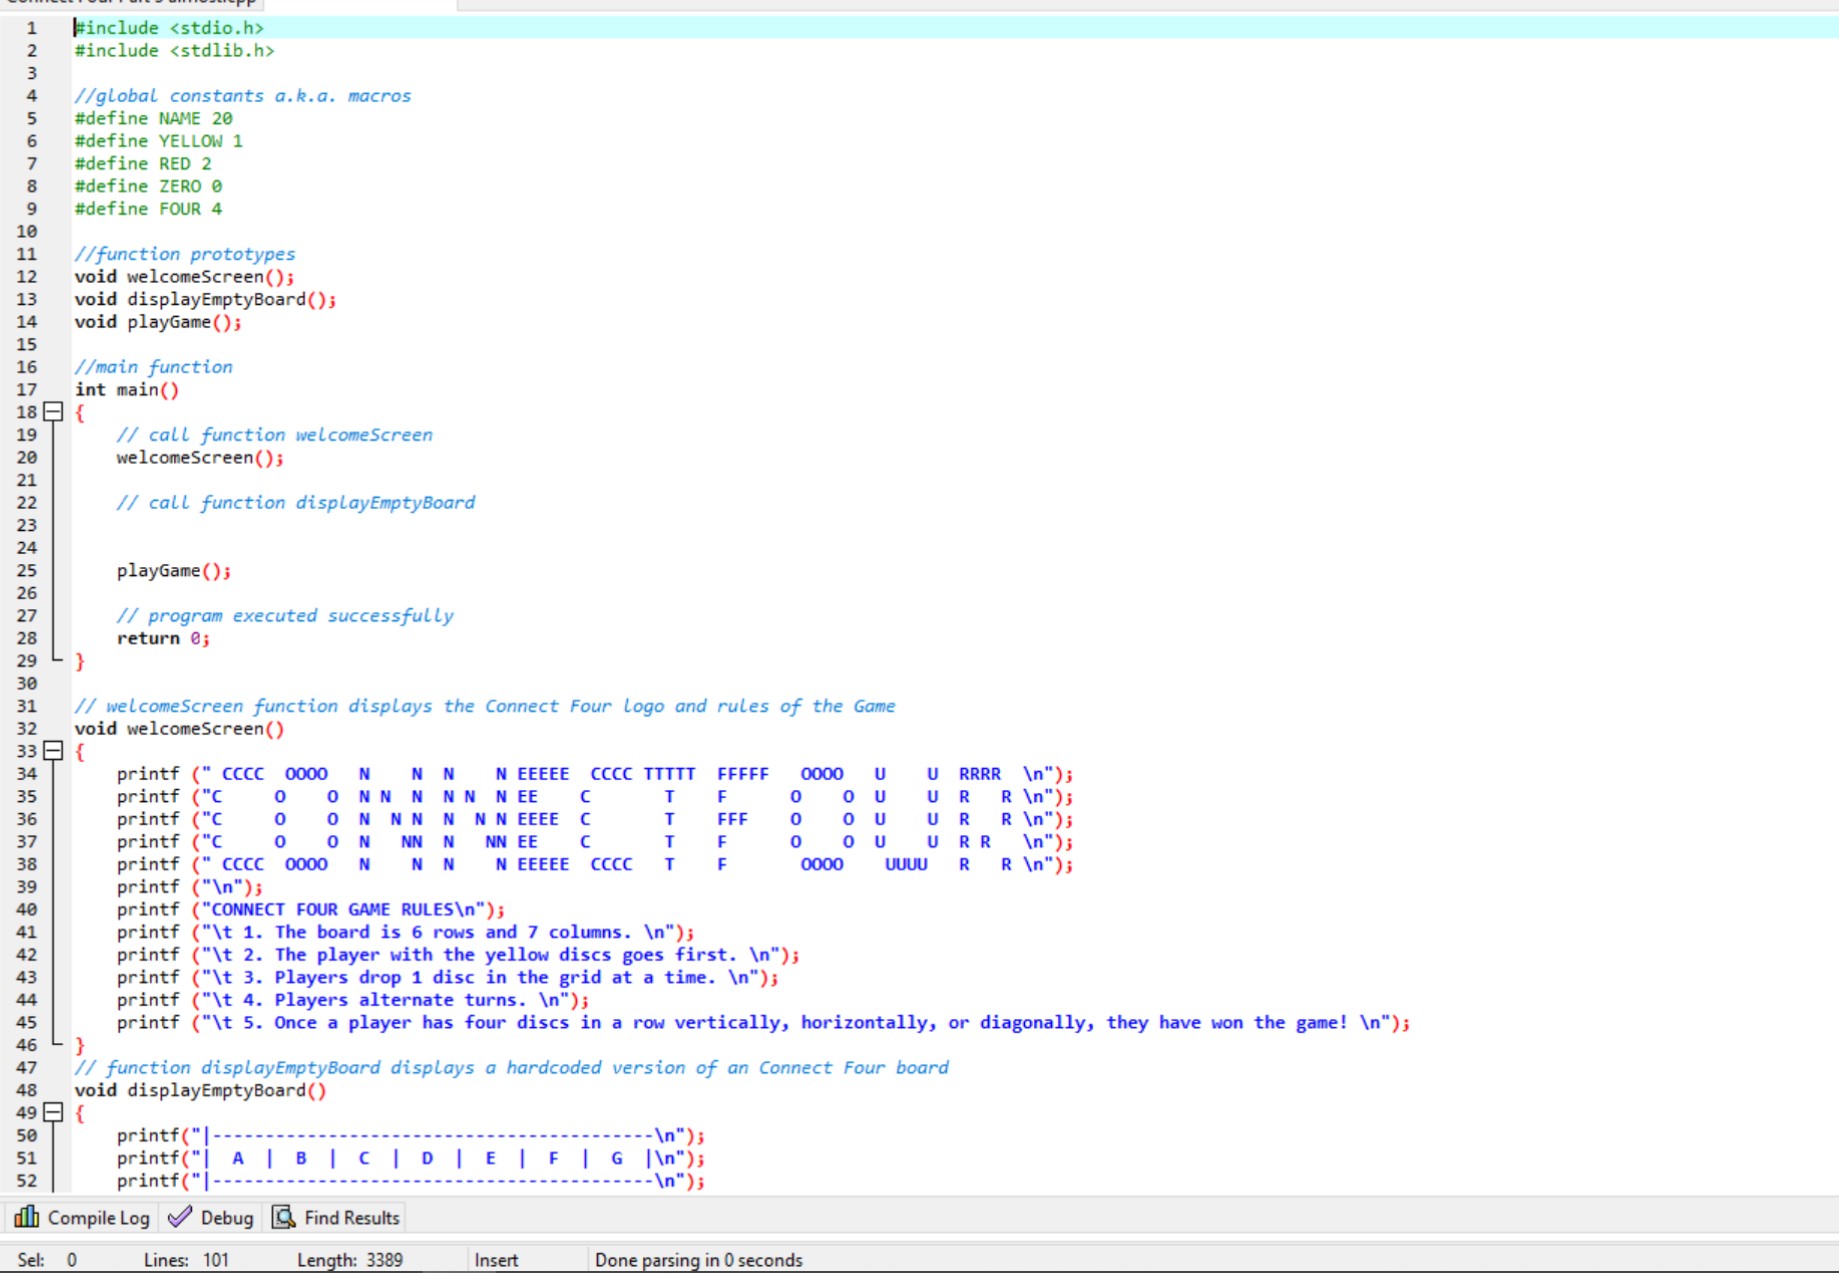Click the comment describing displayEmptyBoard on line 47

click(x=512, y=1068)
